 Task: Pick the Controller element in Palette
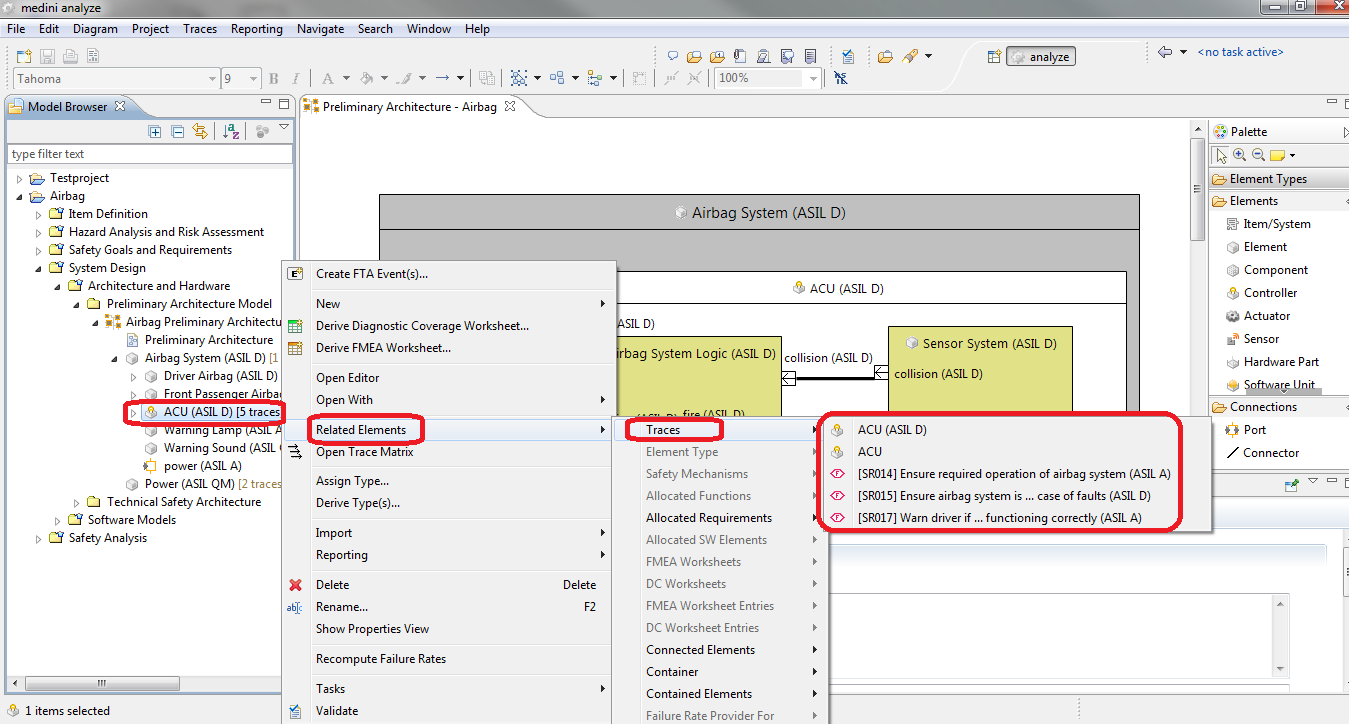click(1270, 293)
